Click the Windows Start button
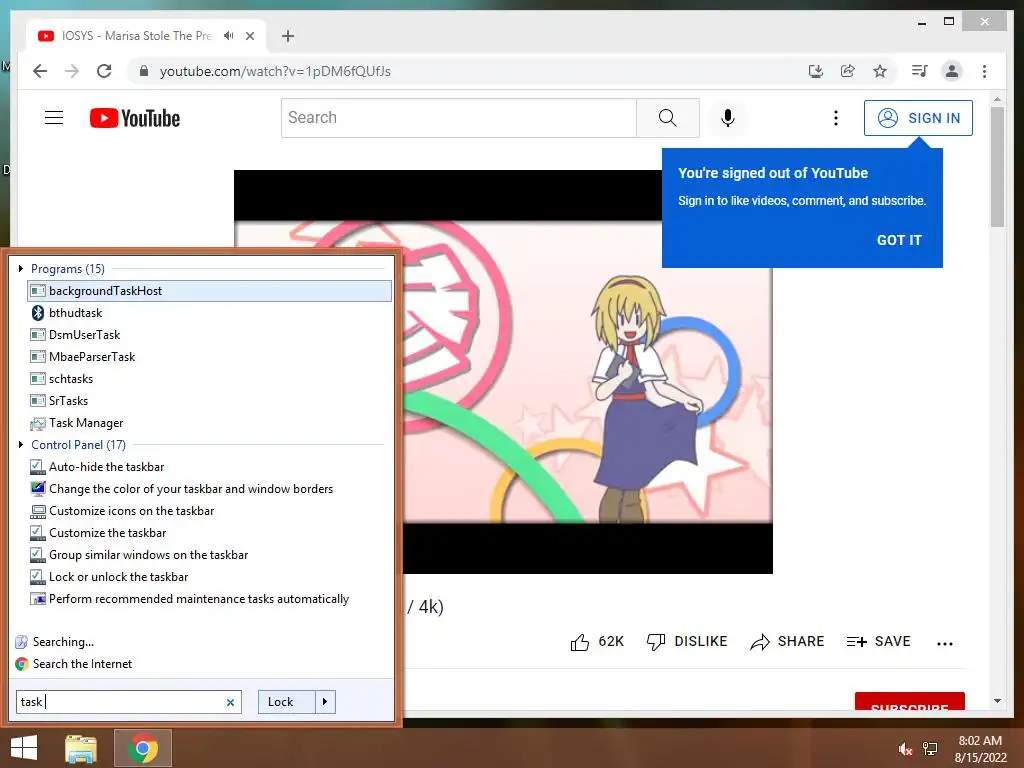Viewport: 1024px width, 768px height. tap(24, 748)
